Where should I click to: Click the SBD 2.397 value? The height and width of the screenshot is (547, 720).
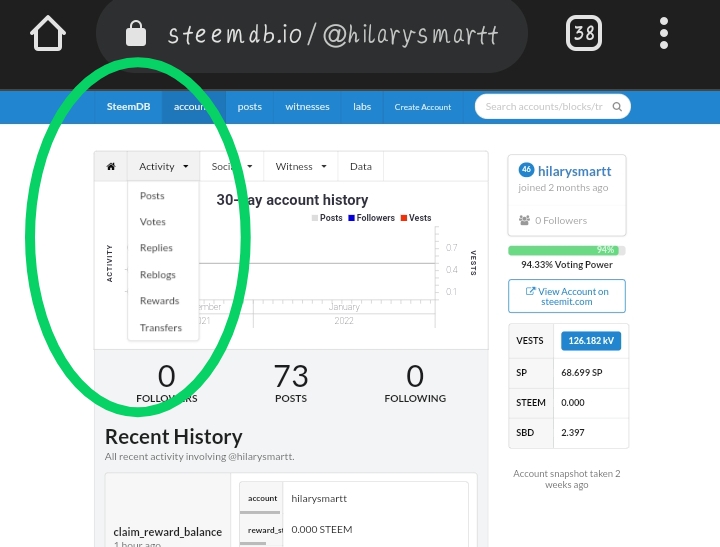pos(573,433)
